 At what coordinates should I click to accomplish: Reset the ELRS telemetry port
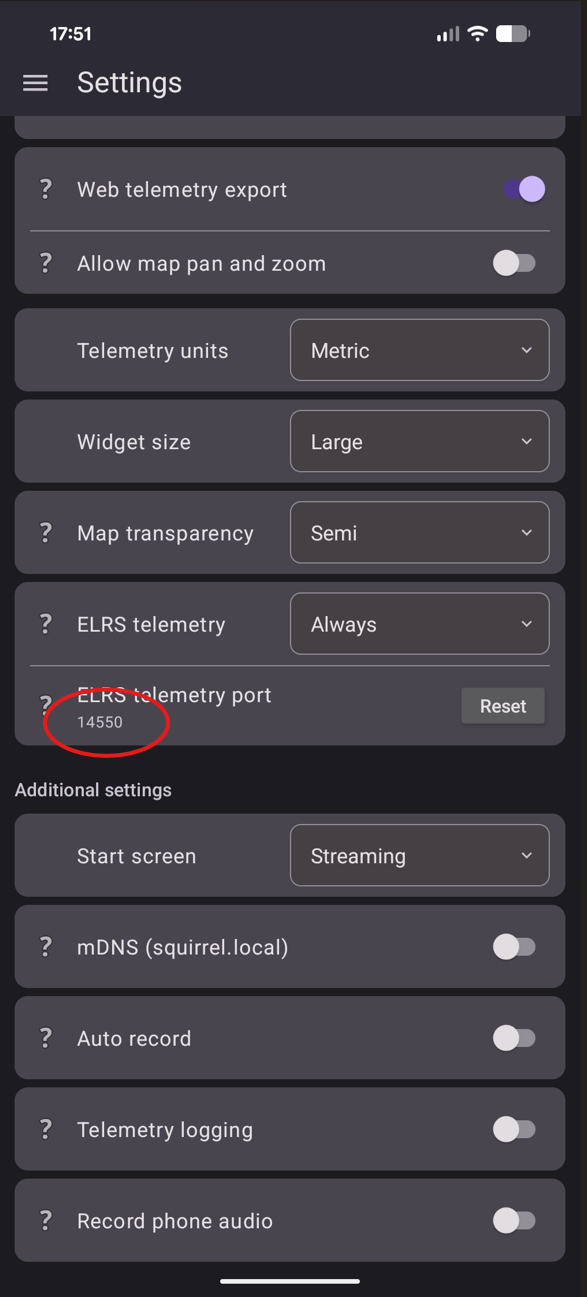coord(502,705)
